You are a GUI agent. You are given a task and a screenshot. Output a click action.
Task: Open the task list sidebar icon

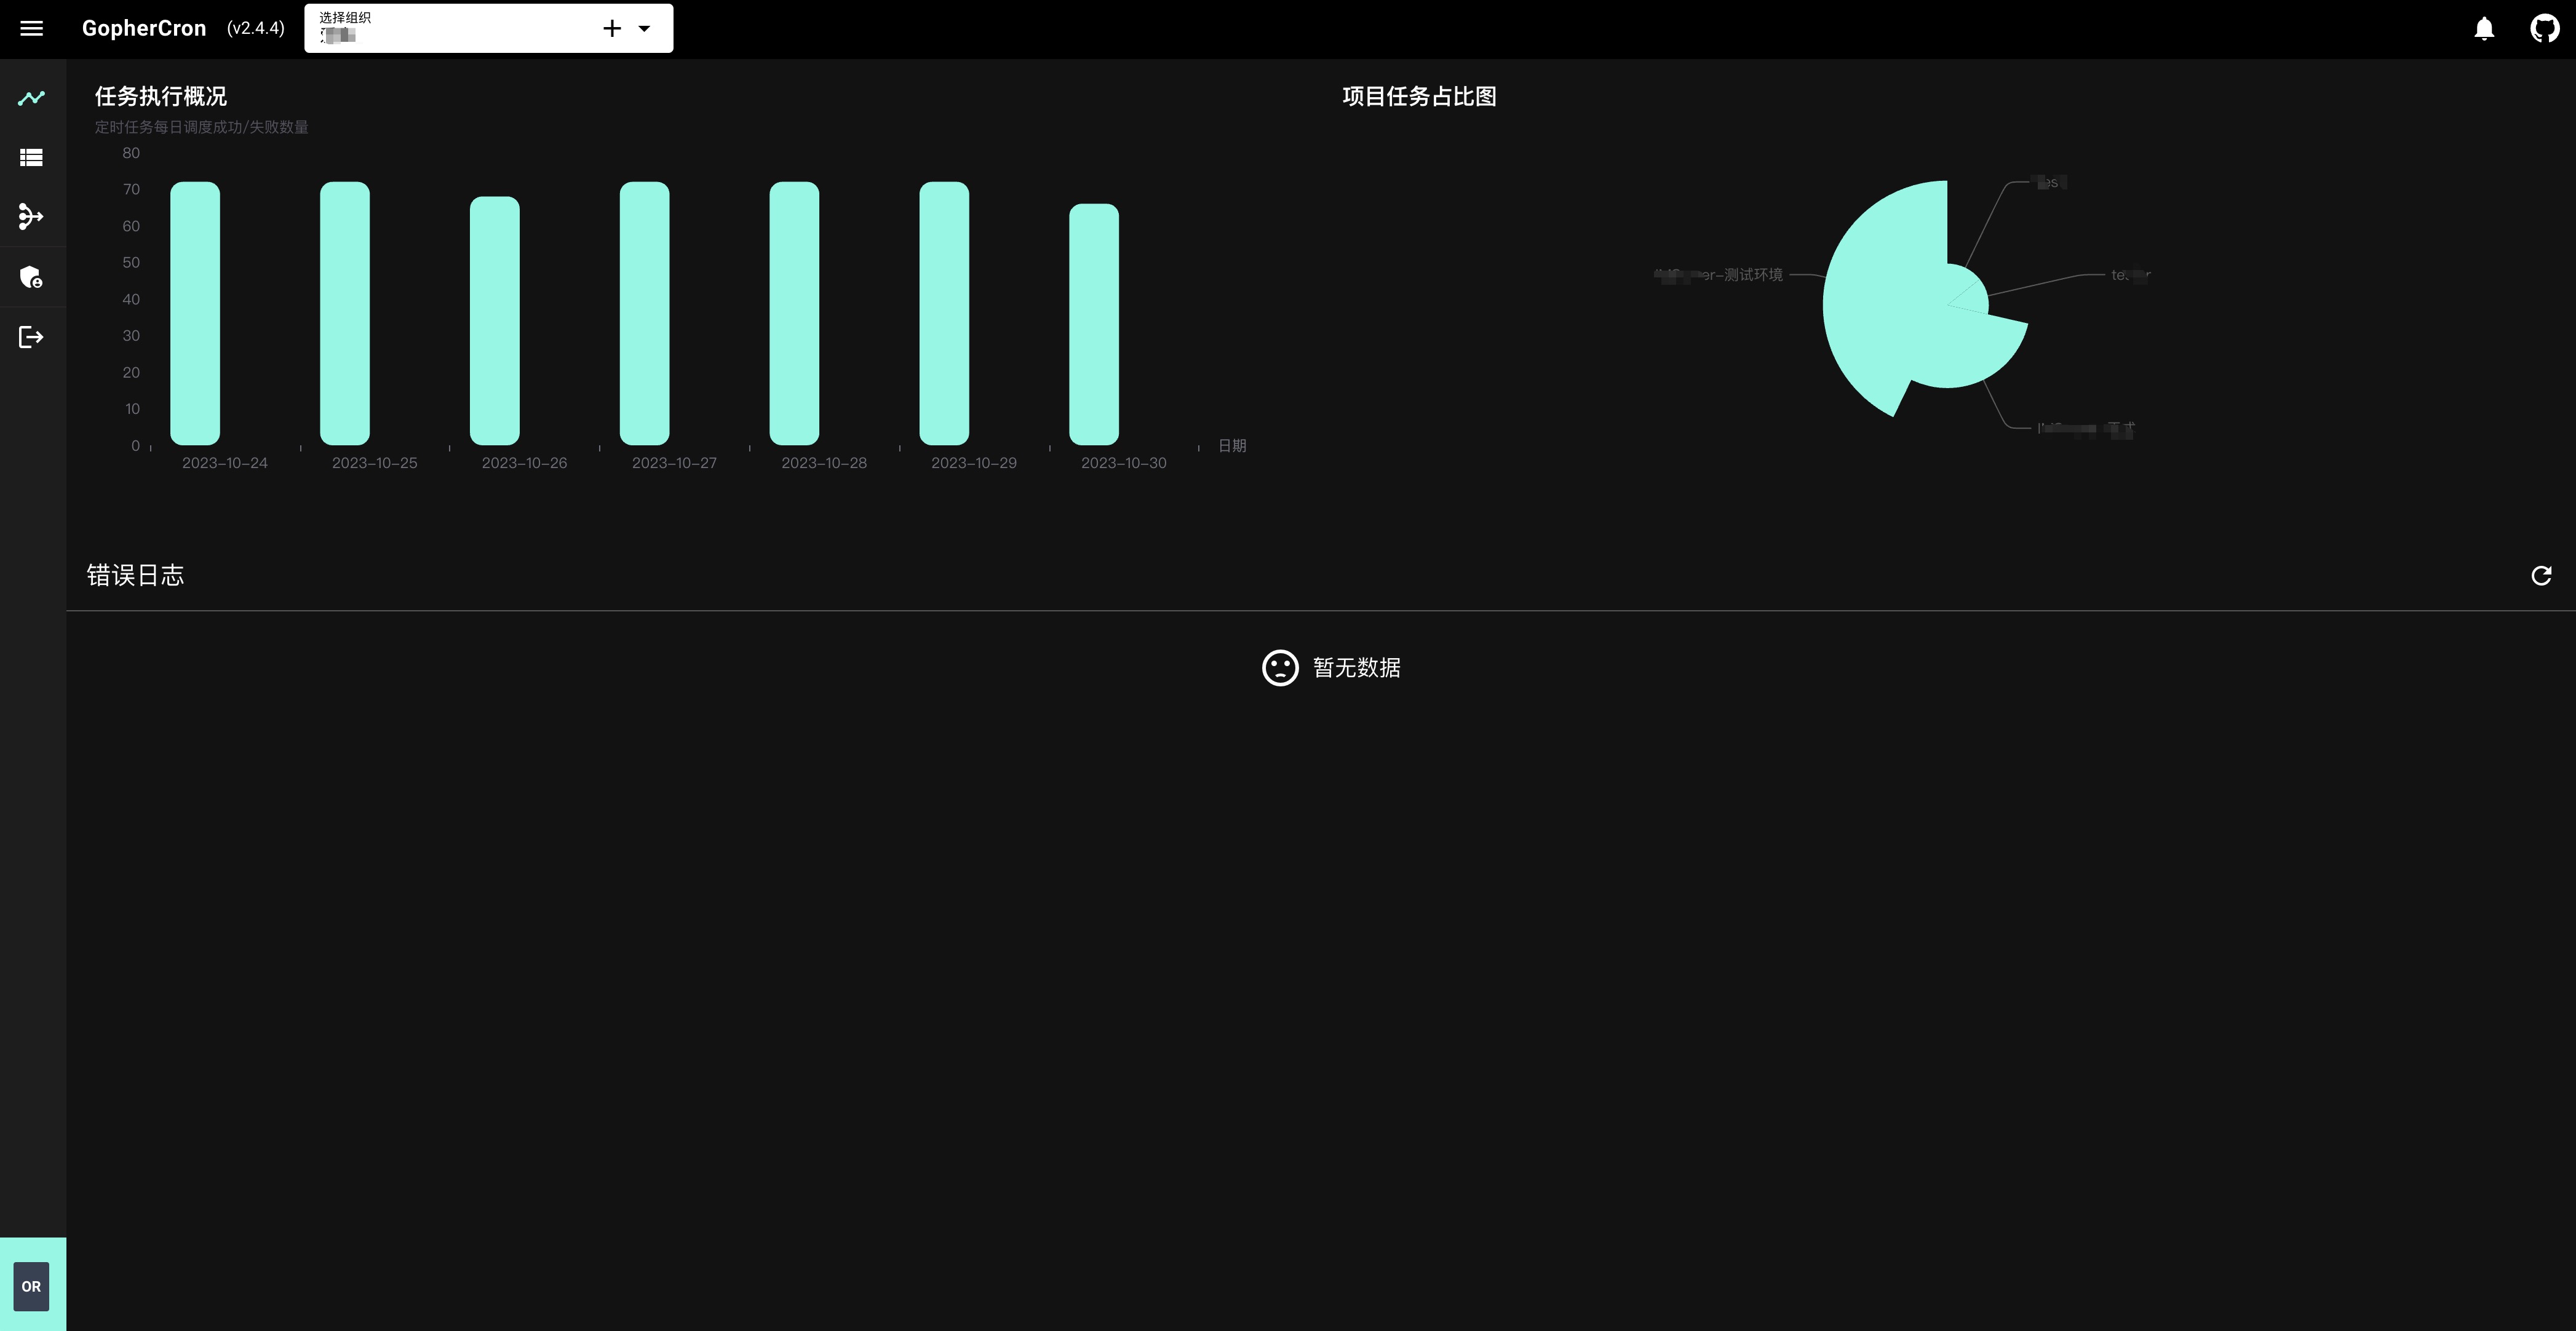pyautogui.click(x=31, y=157)
